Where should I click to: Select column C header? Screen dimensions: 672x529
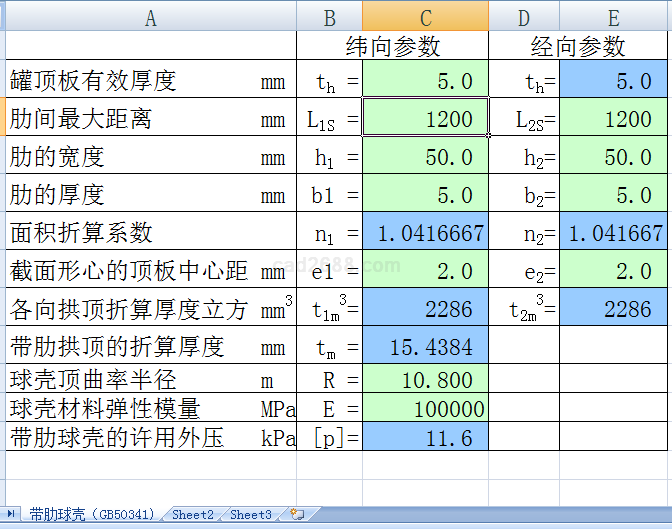[x=425, y=17]
